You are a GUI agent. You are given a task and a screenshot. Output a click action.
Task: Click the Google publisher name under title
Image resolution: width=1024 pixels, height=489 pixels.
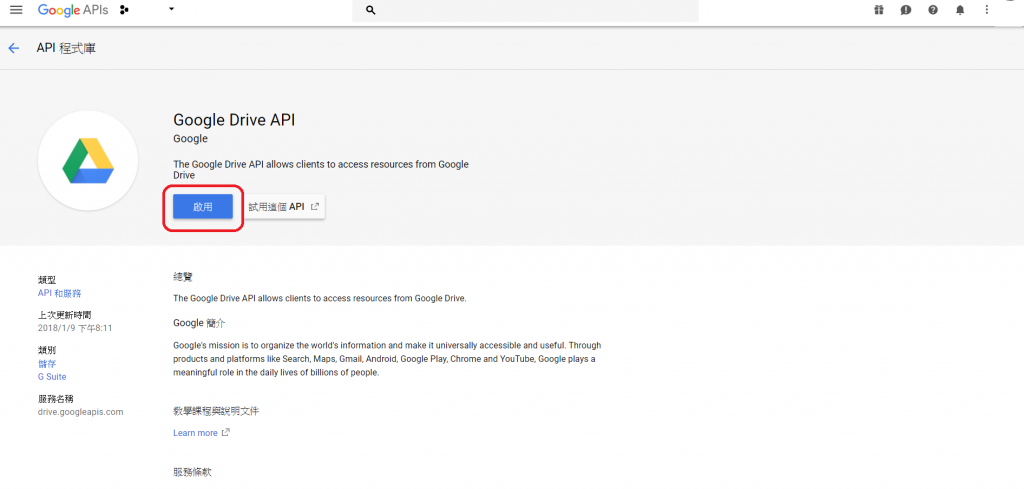(190, 138)
